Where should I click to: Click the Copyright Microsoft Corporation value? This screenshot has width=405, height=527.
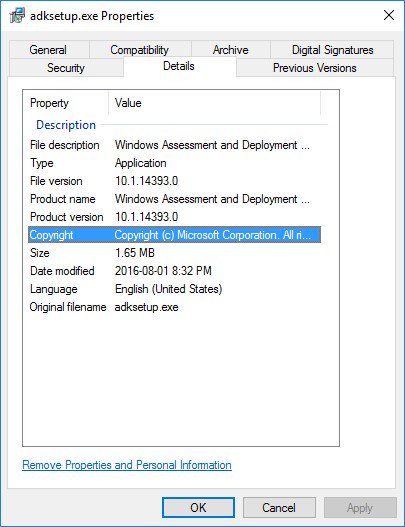[x=212, y=235]
